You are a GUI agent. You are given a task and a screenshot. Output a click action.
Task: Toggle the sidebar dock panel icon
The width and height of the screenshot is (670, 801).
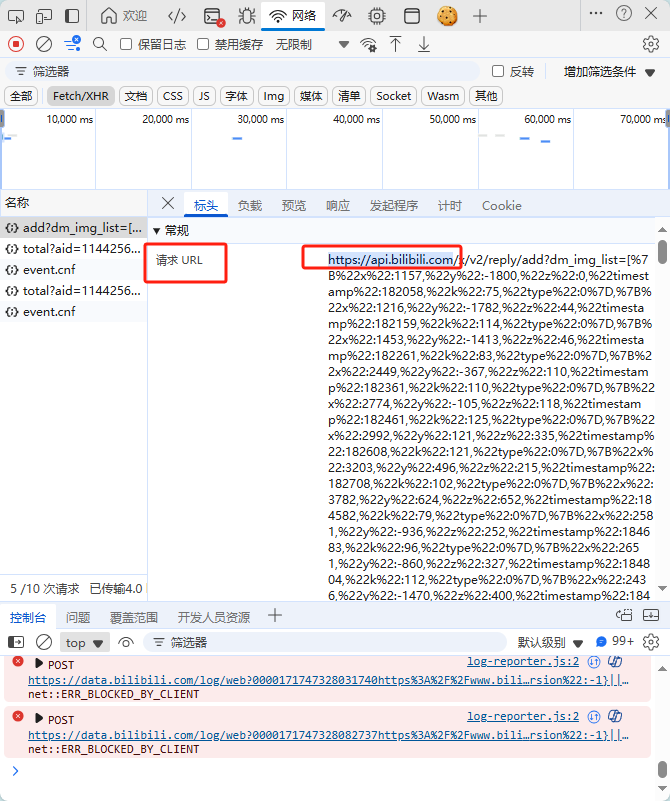coord(72,16)
